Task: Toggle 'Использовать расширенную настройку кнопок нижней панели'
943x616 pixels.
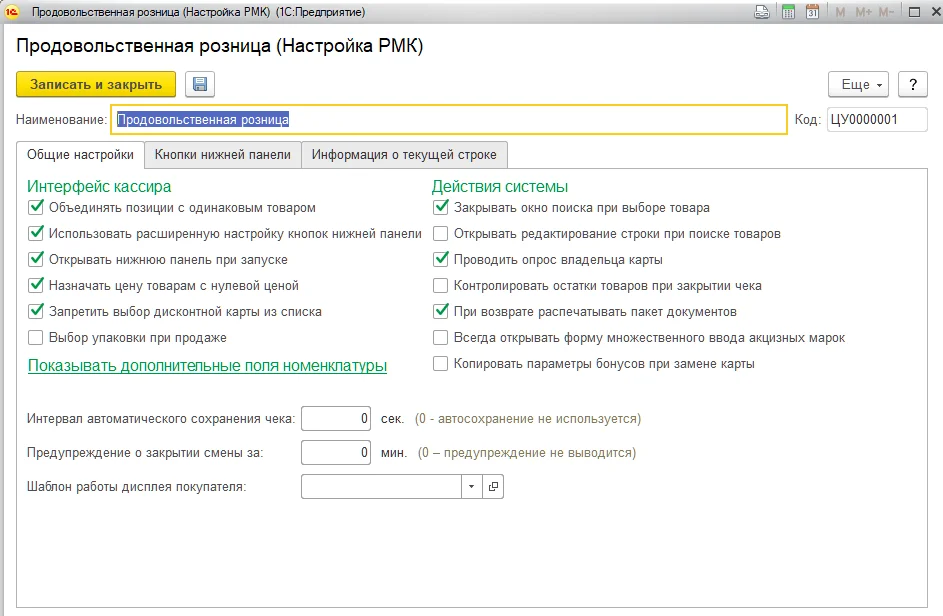Action: click(36, 233)
